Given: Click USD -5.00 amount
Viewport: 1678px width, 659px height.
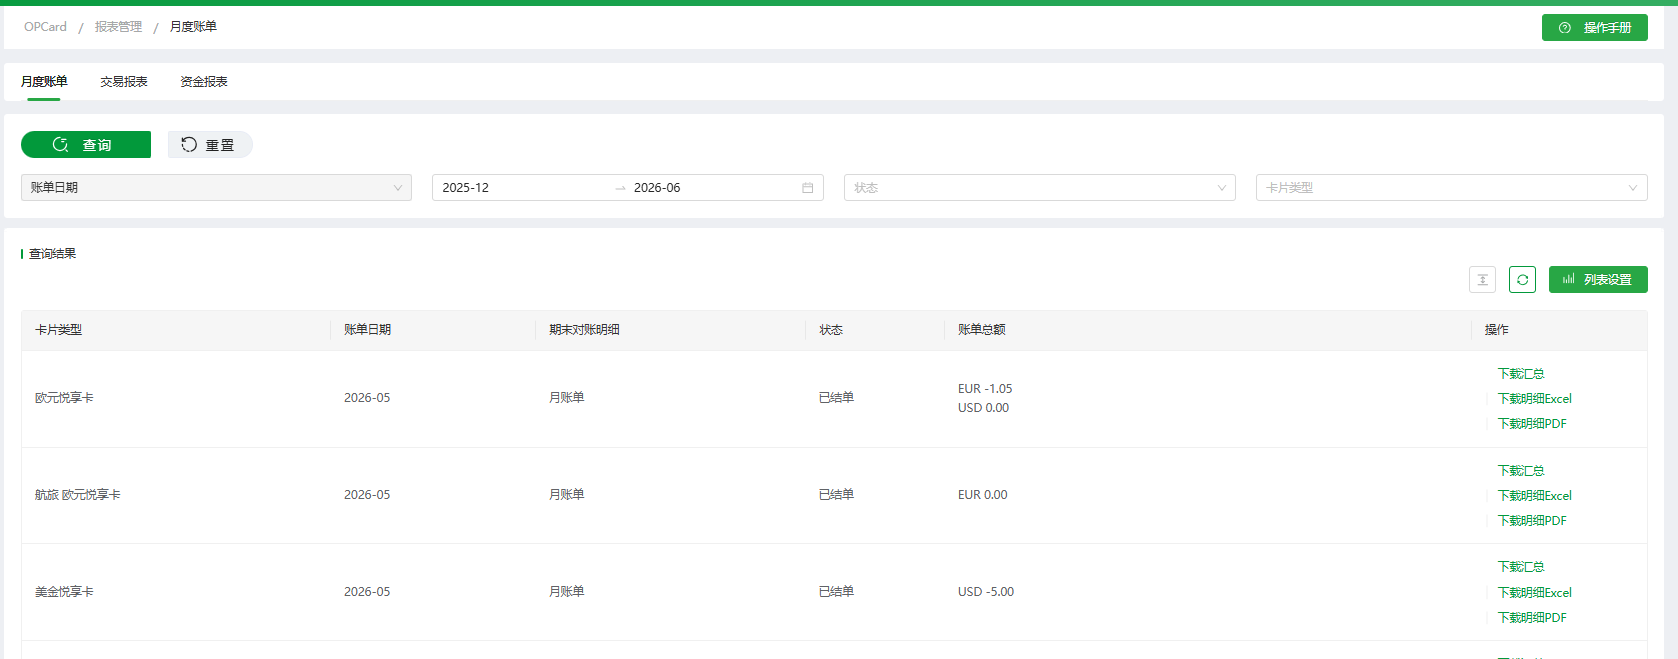Looking at the screenshot, I should pos(986,592).
